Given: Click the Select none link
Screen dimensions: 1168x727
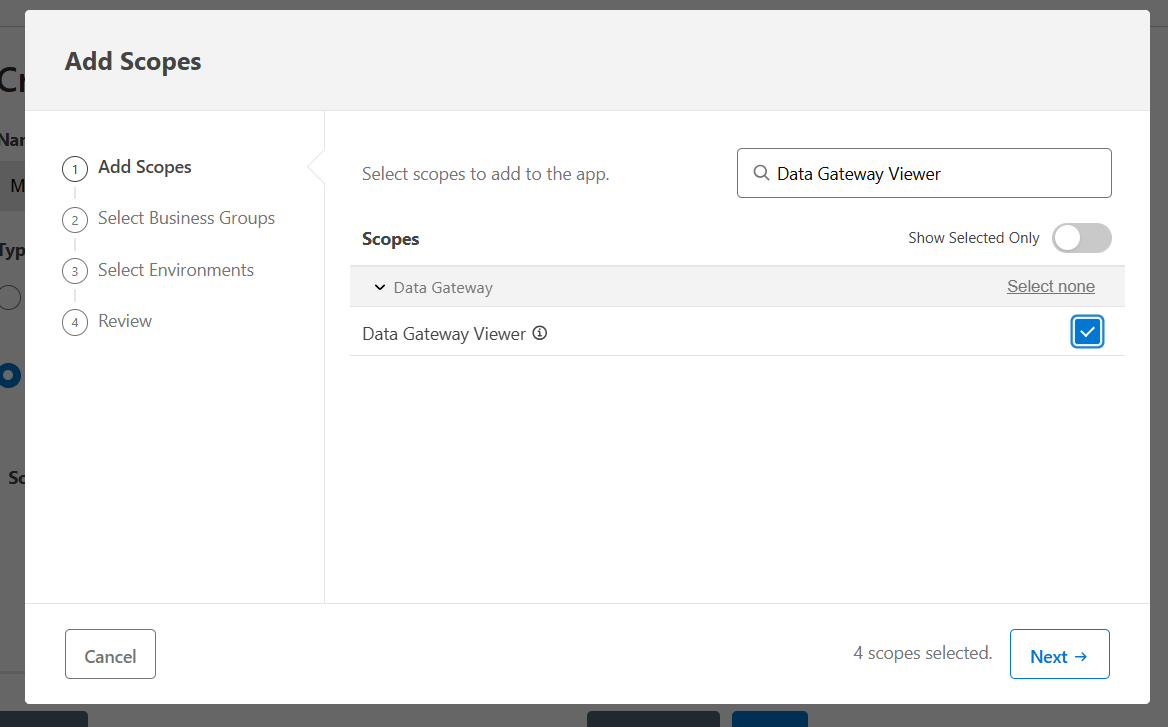Looking at the screenshot, I should 1050,286.
